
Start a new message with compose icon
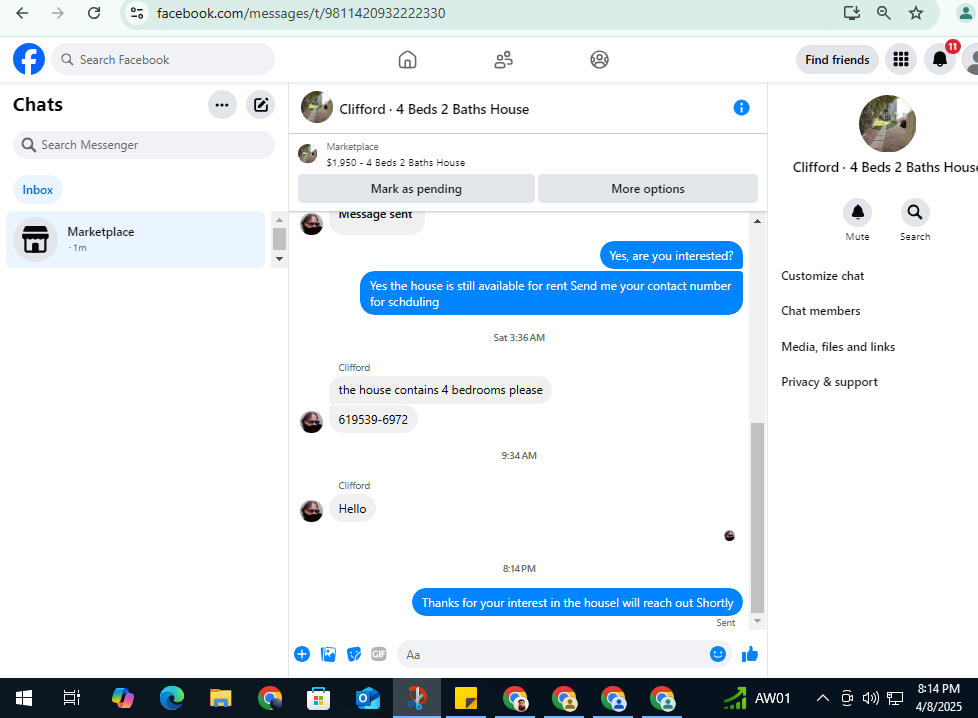[261, 105]
